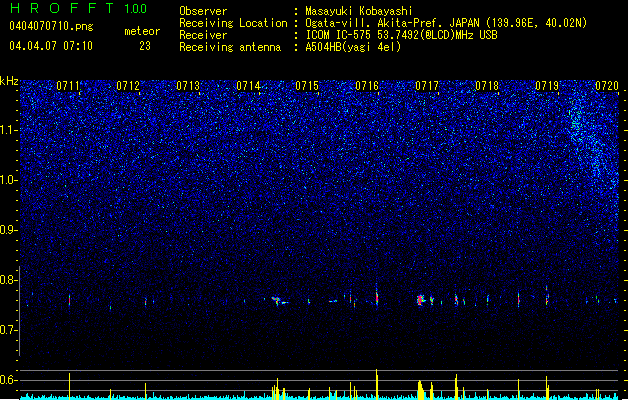Click the 0719 time marker
Screen dimensions: 629x400
547,86
